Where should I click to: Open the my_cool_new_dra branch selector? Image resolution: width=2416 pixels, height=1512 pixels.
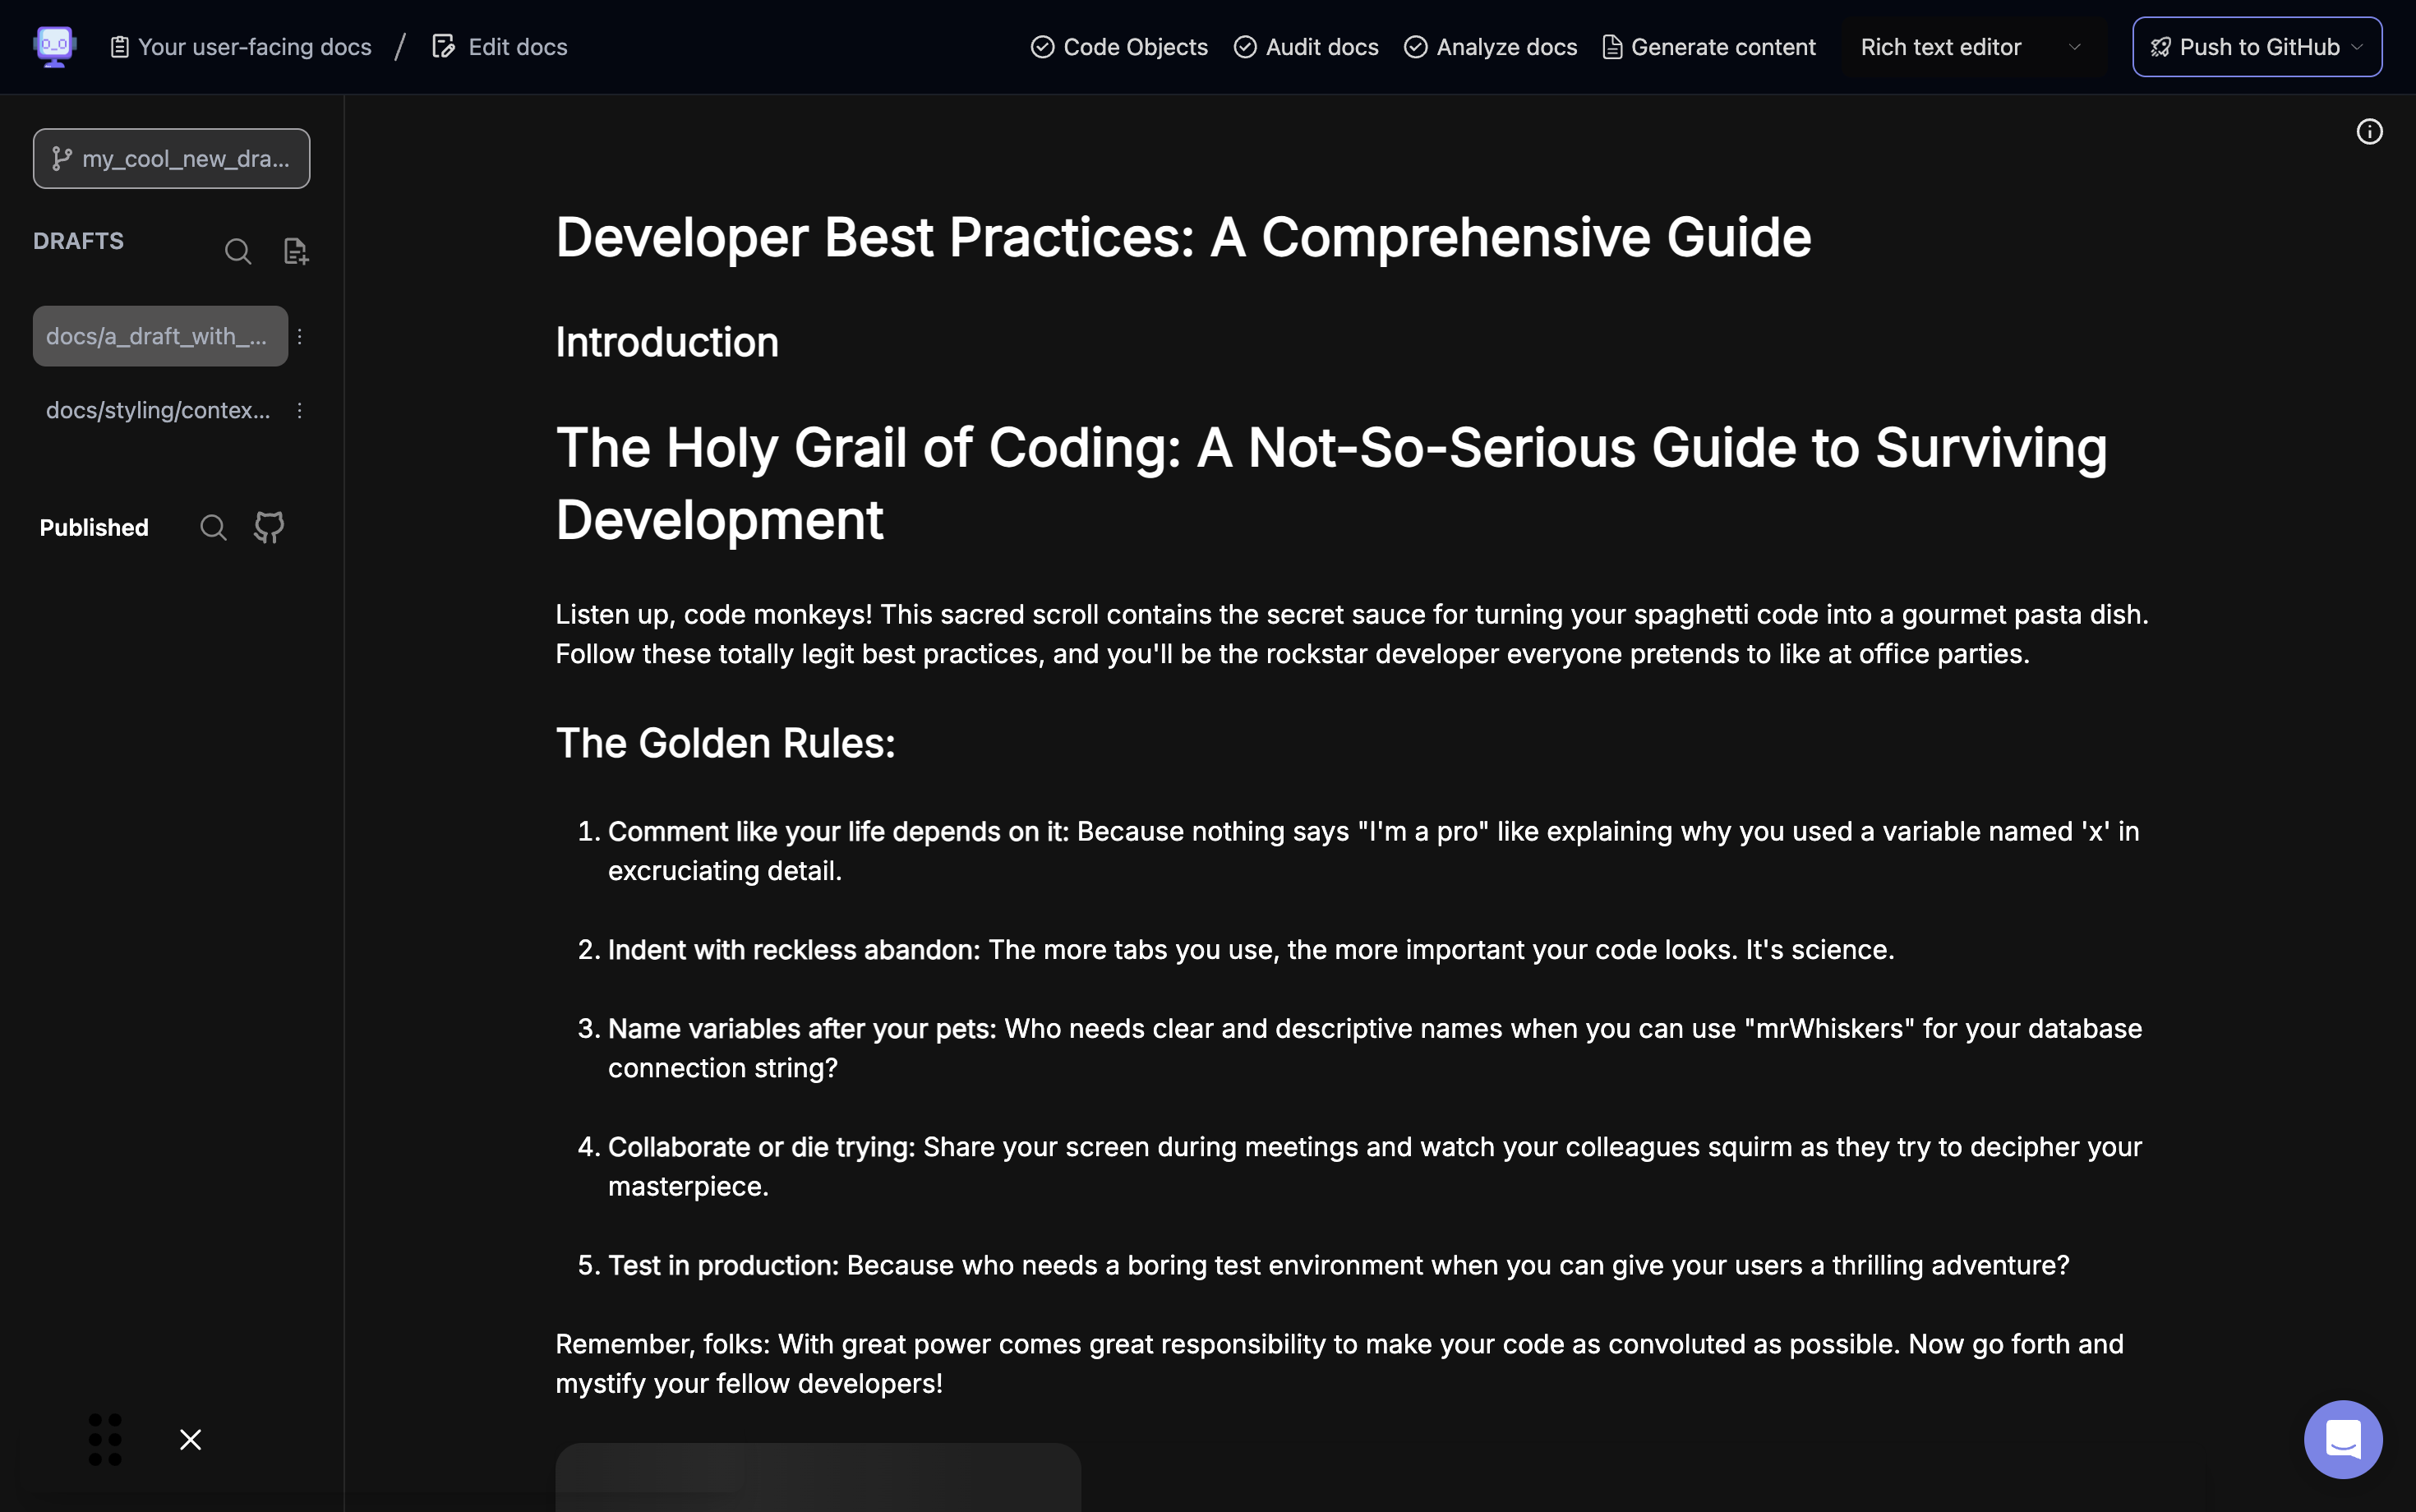[171, 159]
